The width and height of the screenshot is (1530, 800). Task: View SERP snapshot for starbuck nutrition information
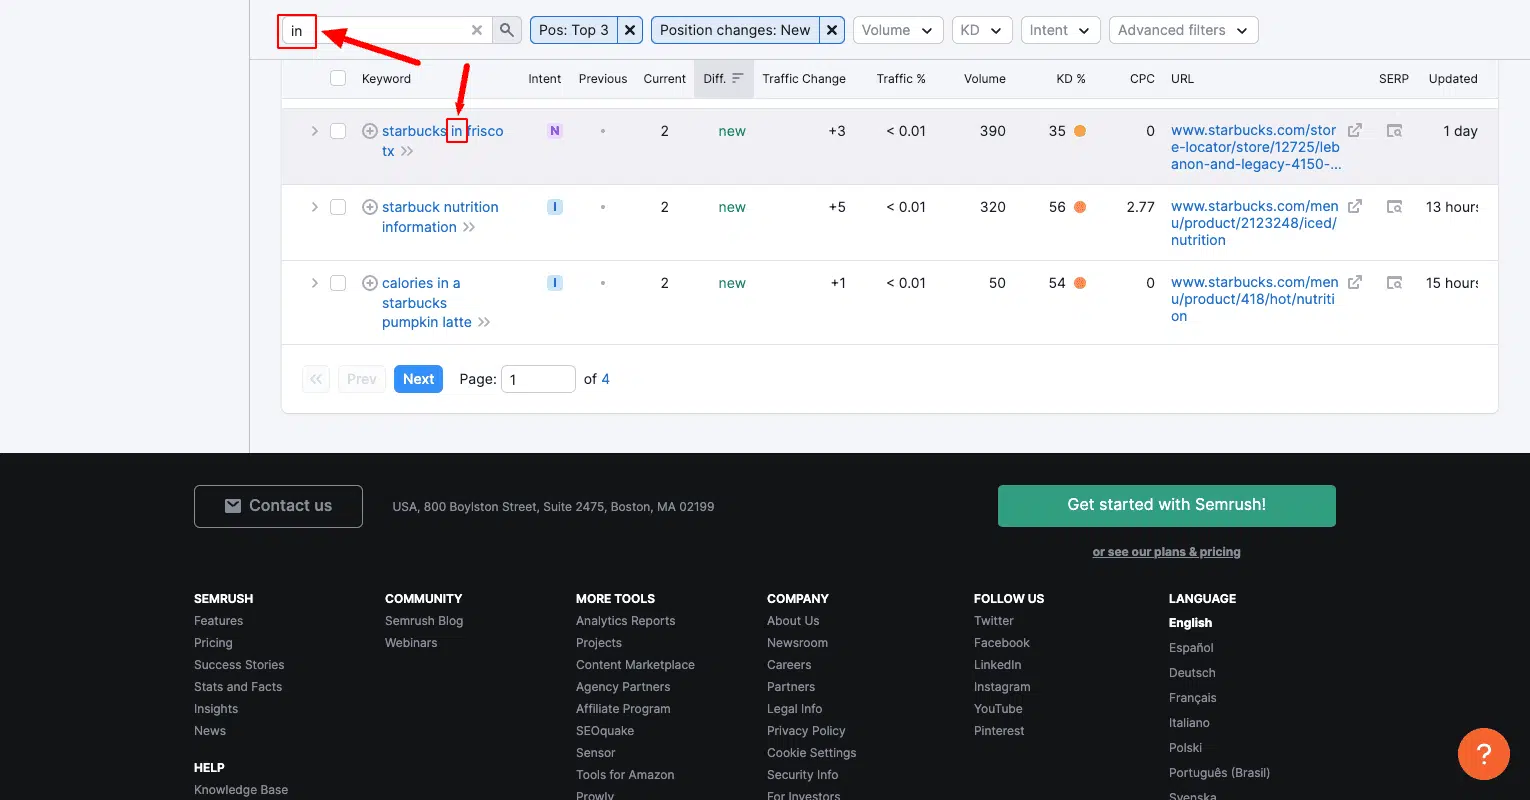coord(1394,207)
